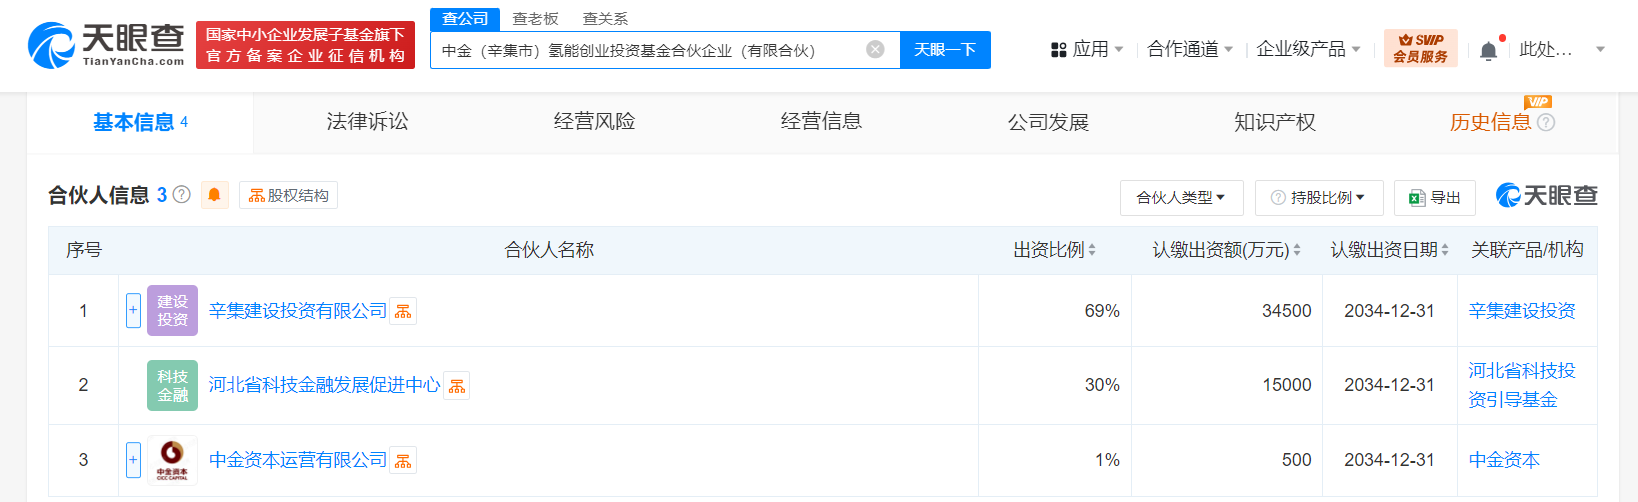Screen dimensions: 1638x502
Task: Open related link 河北省科技投资引导基金
Action: point(1522,385)
